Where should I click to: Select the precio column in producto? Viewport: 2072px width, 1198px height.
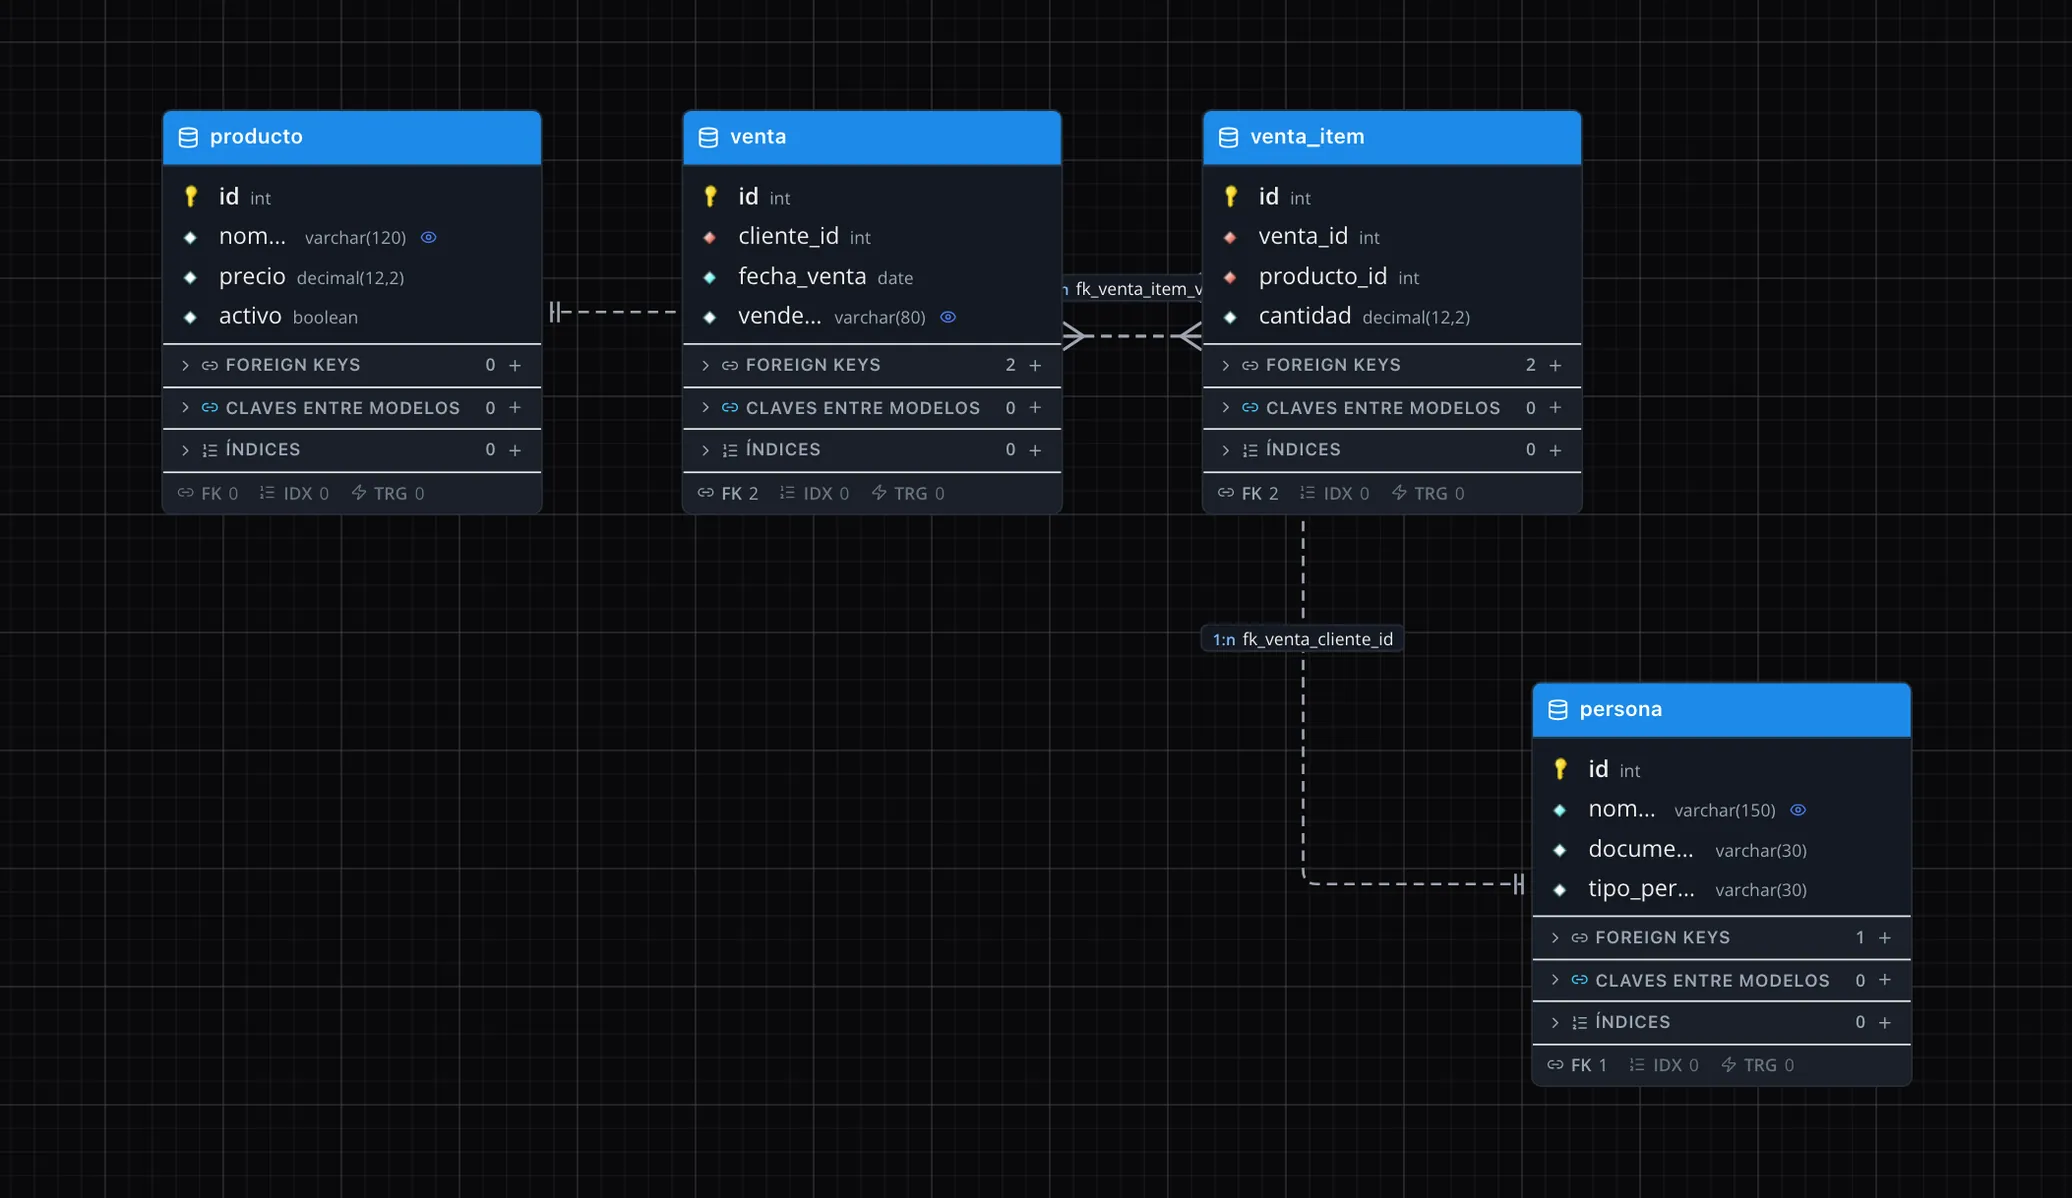pyautogui.click(x=352, y=277)
